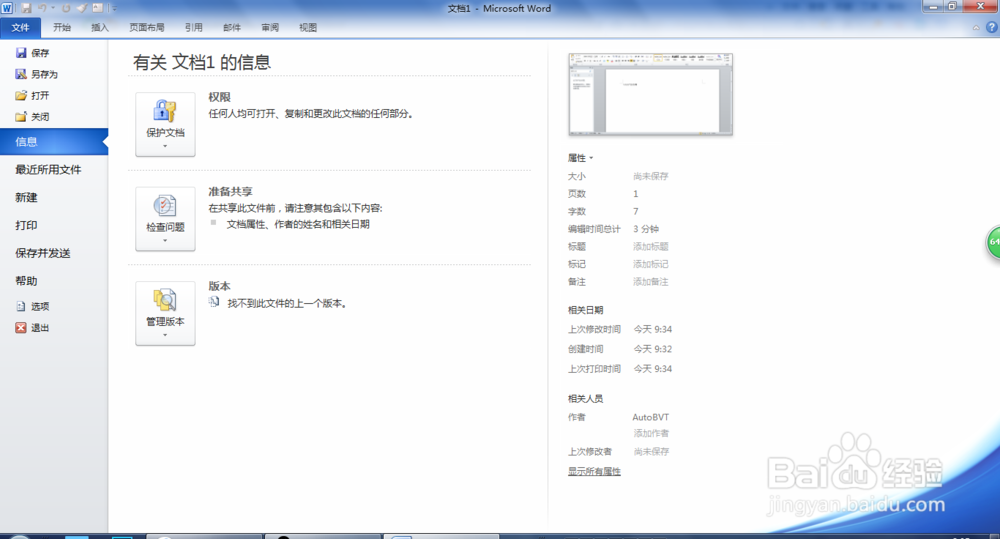Open the 引用 tab
Viewport: 1000px width, 539px height.
[x=194, y=27]
